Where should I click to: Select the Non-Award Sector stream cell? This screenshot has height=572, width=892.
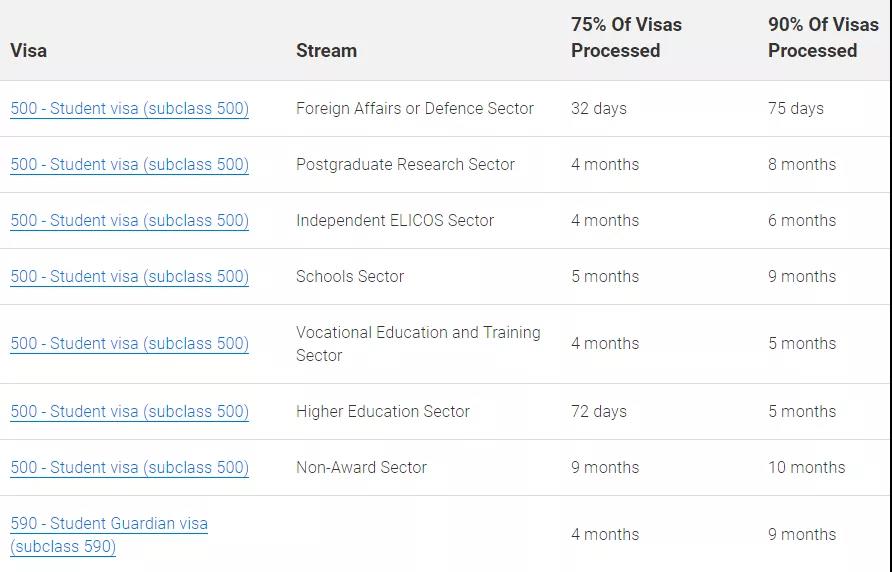click(x=361, y=467)
